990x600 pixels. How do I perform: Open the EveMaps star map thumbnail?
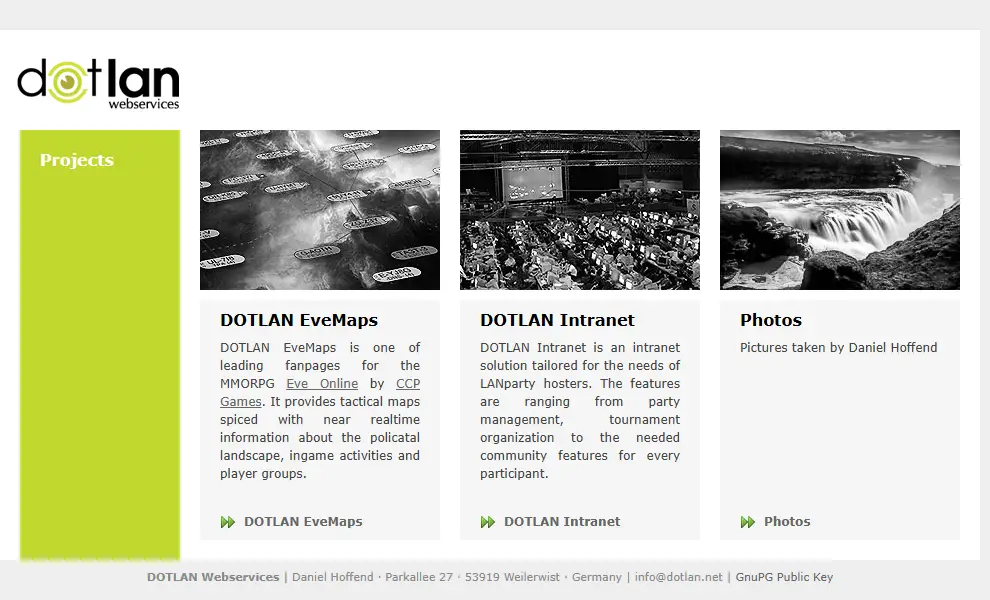(x=320, y=210)
